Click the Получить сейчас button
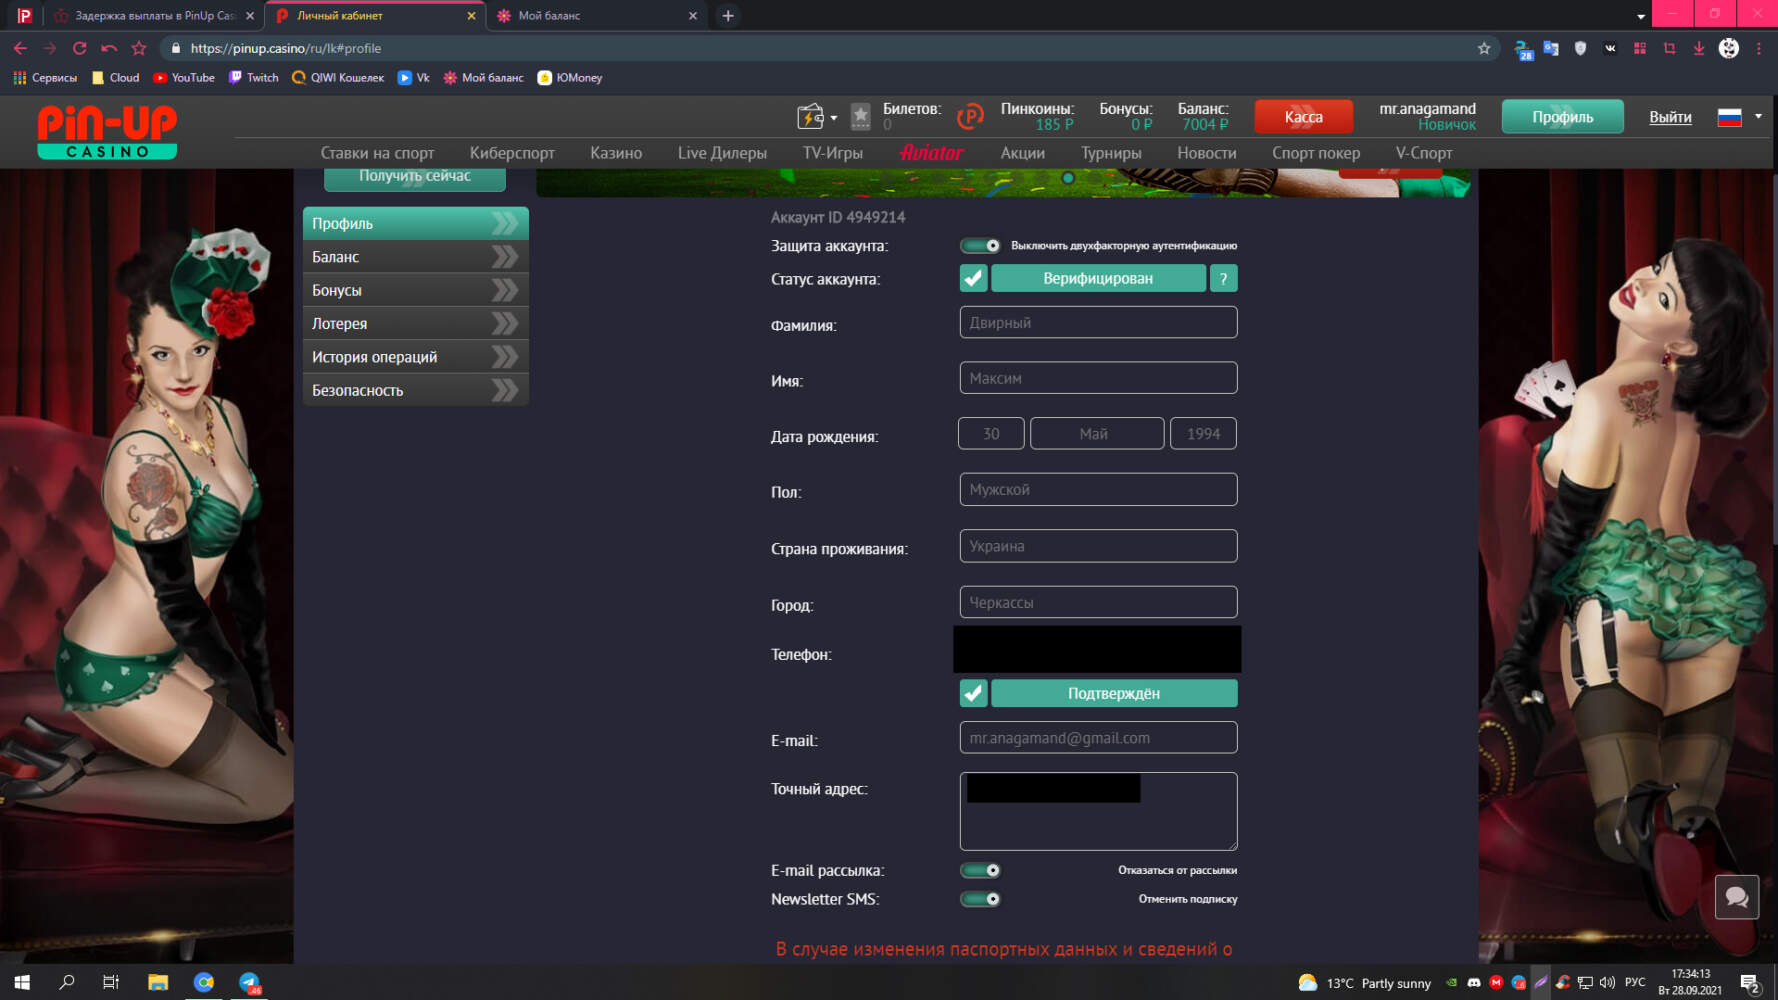The width and height of the screenshot is (1778, 1000). click(x=415, y=178)
